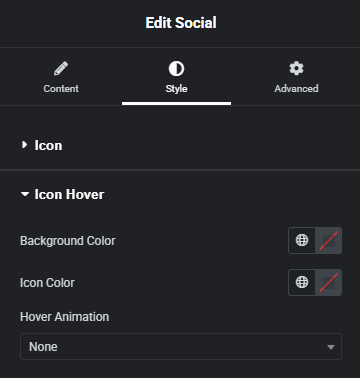Click the caret arrow in Hover Animation select
The width and height of the screenshot is (360, 378).
331,347
